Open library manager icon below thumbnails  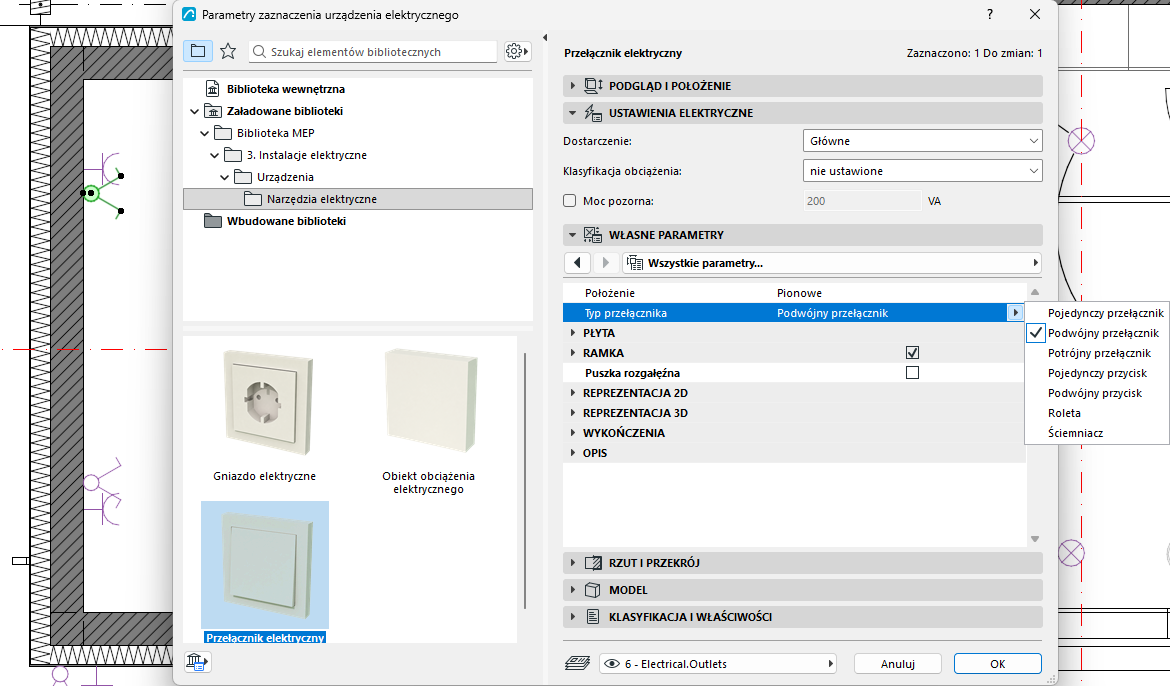[x=197, y=661]
